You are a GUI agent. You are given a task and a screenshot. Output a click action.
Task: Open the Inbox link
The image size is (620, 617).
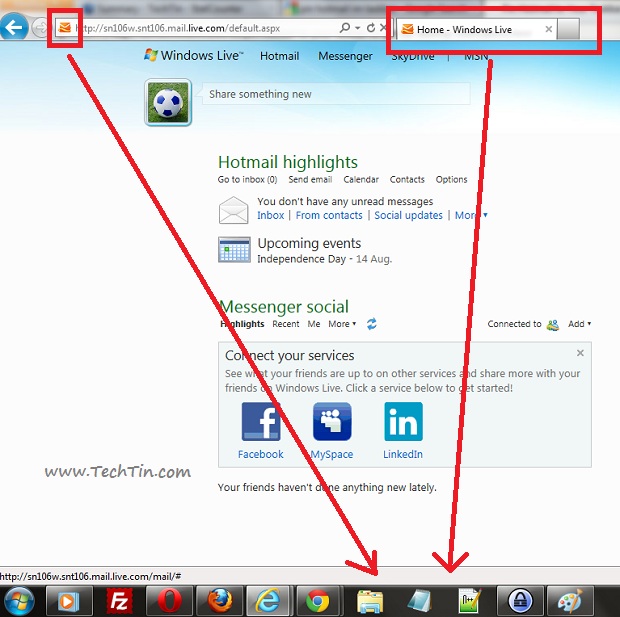click(270, 215)
